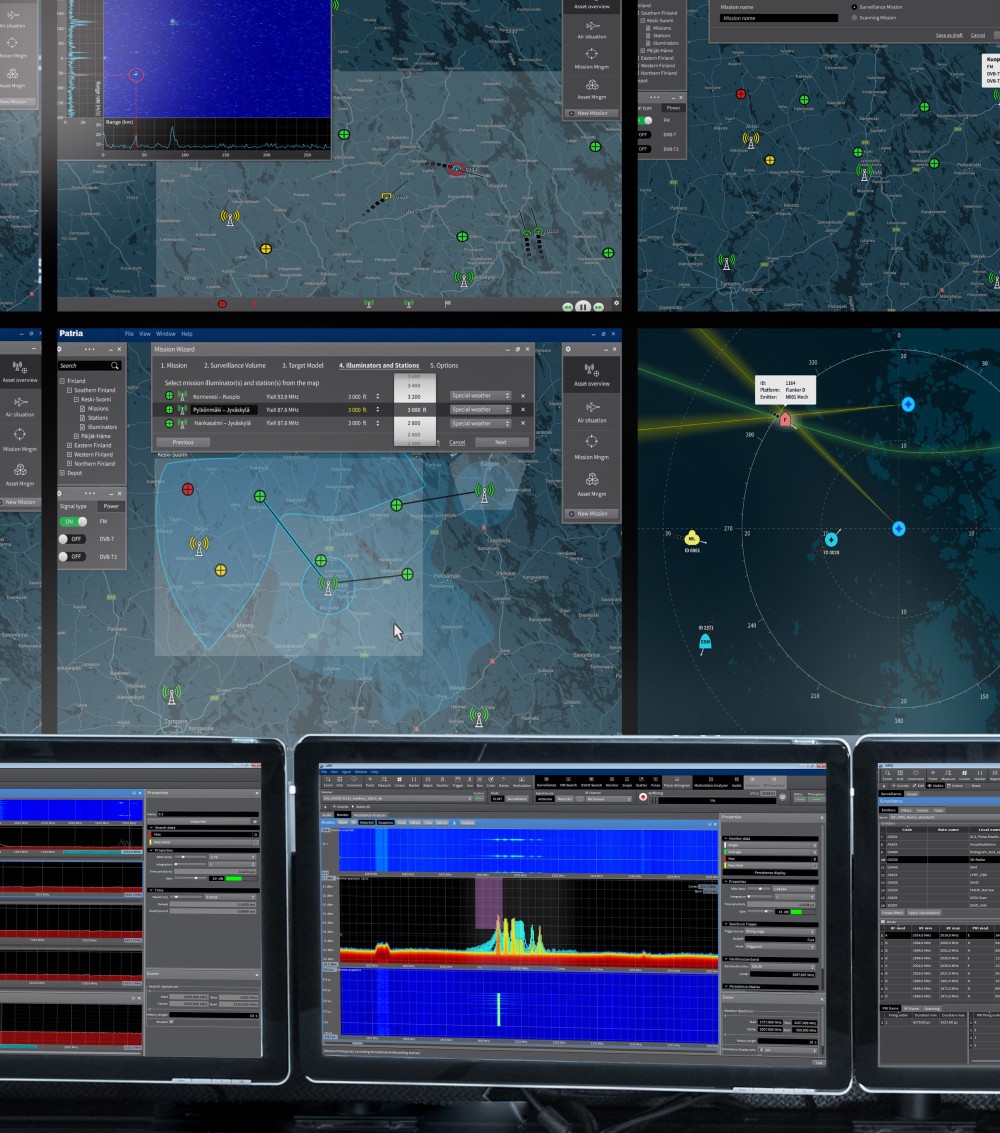
Task: Select the Grid tool in the spectrum analyzer toolbar
Action: point(340,781)
